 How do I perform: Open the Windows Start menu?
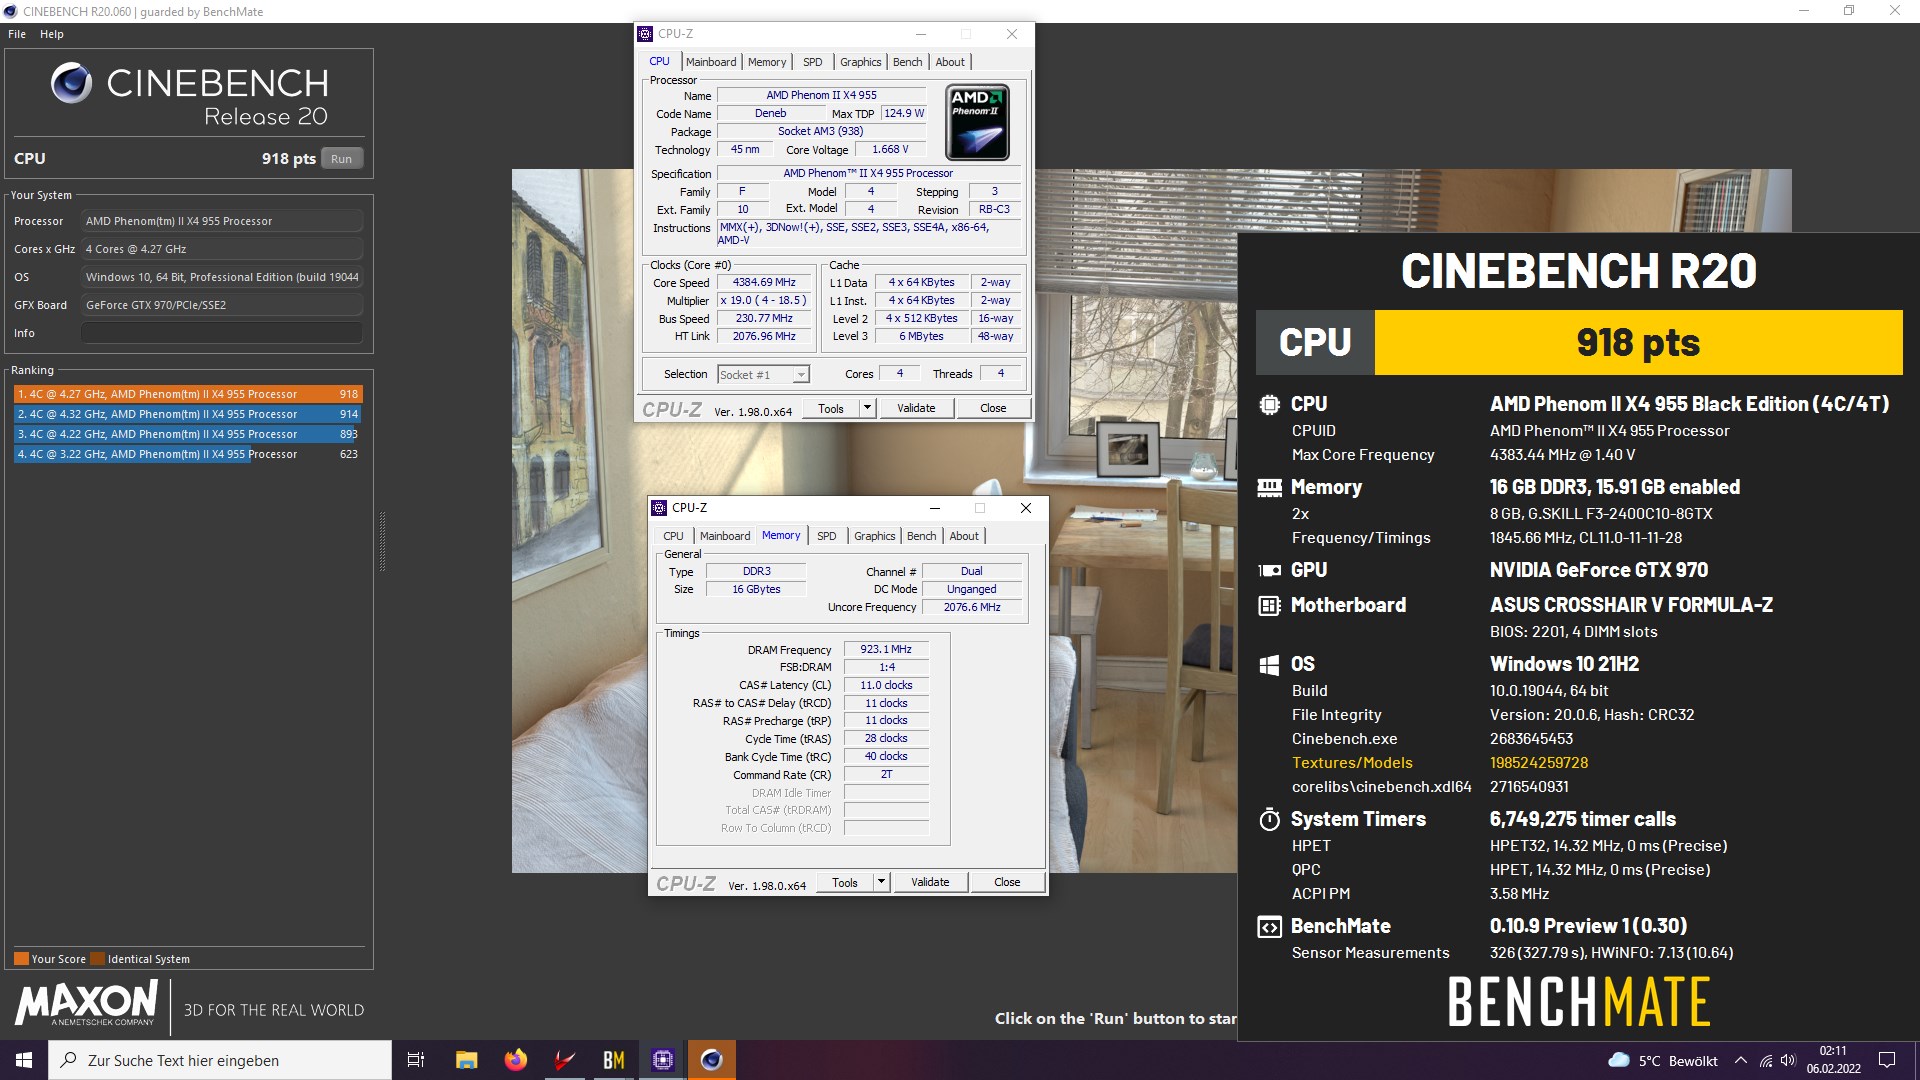24,1060
